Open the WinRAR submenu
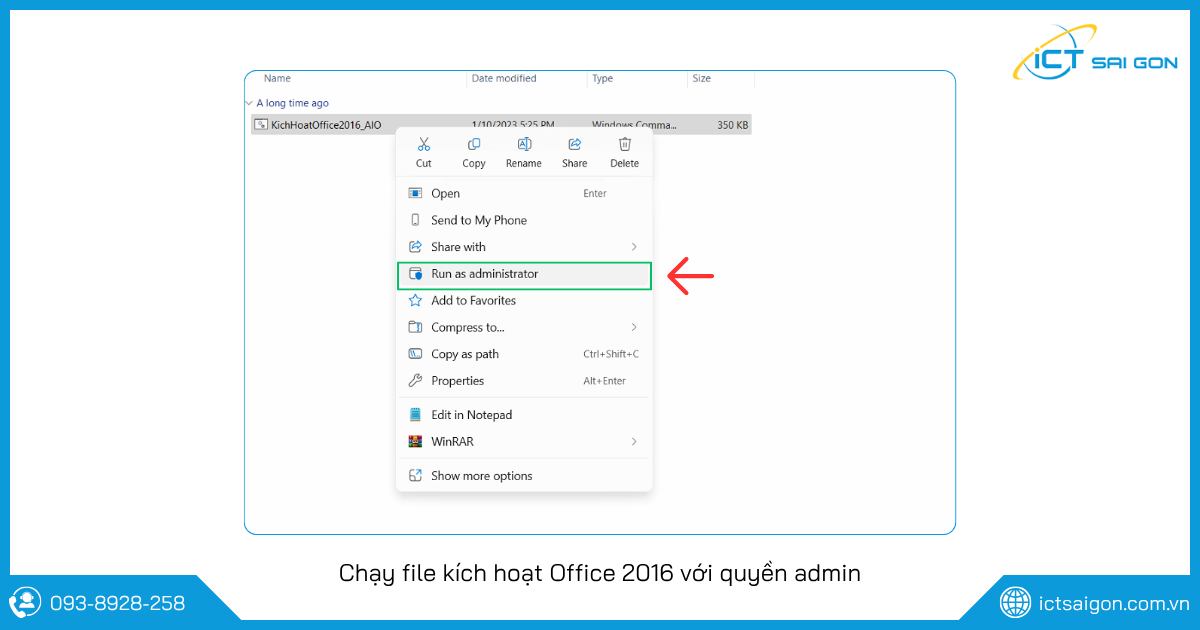 524,441
